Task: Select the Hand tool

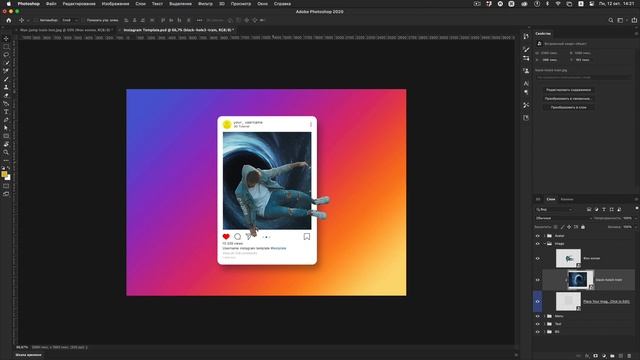Action: click(x=6, y=144)
